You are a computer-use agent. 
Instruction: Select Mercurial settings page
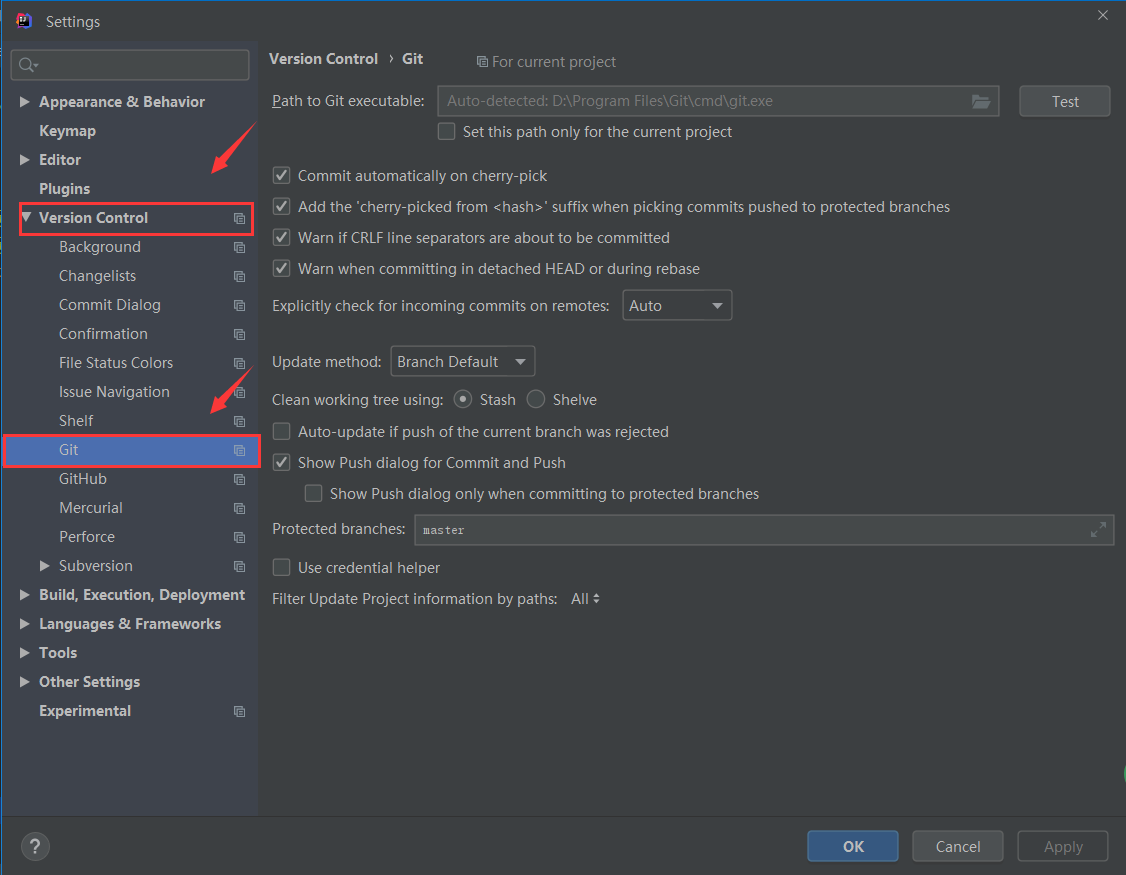pyautogui.click(x=90, y=508)
